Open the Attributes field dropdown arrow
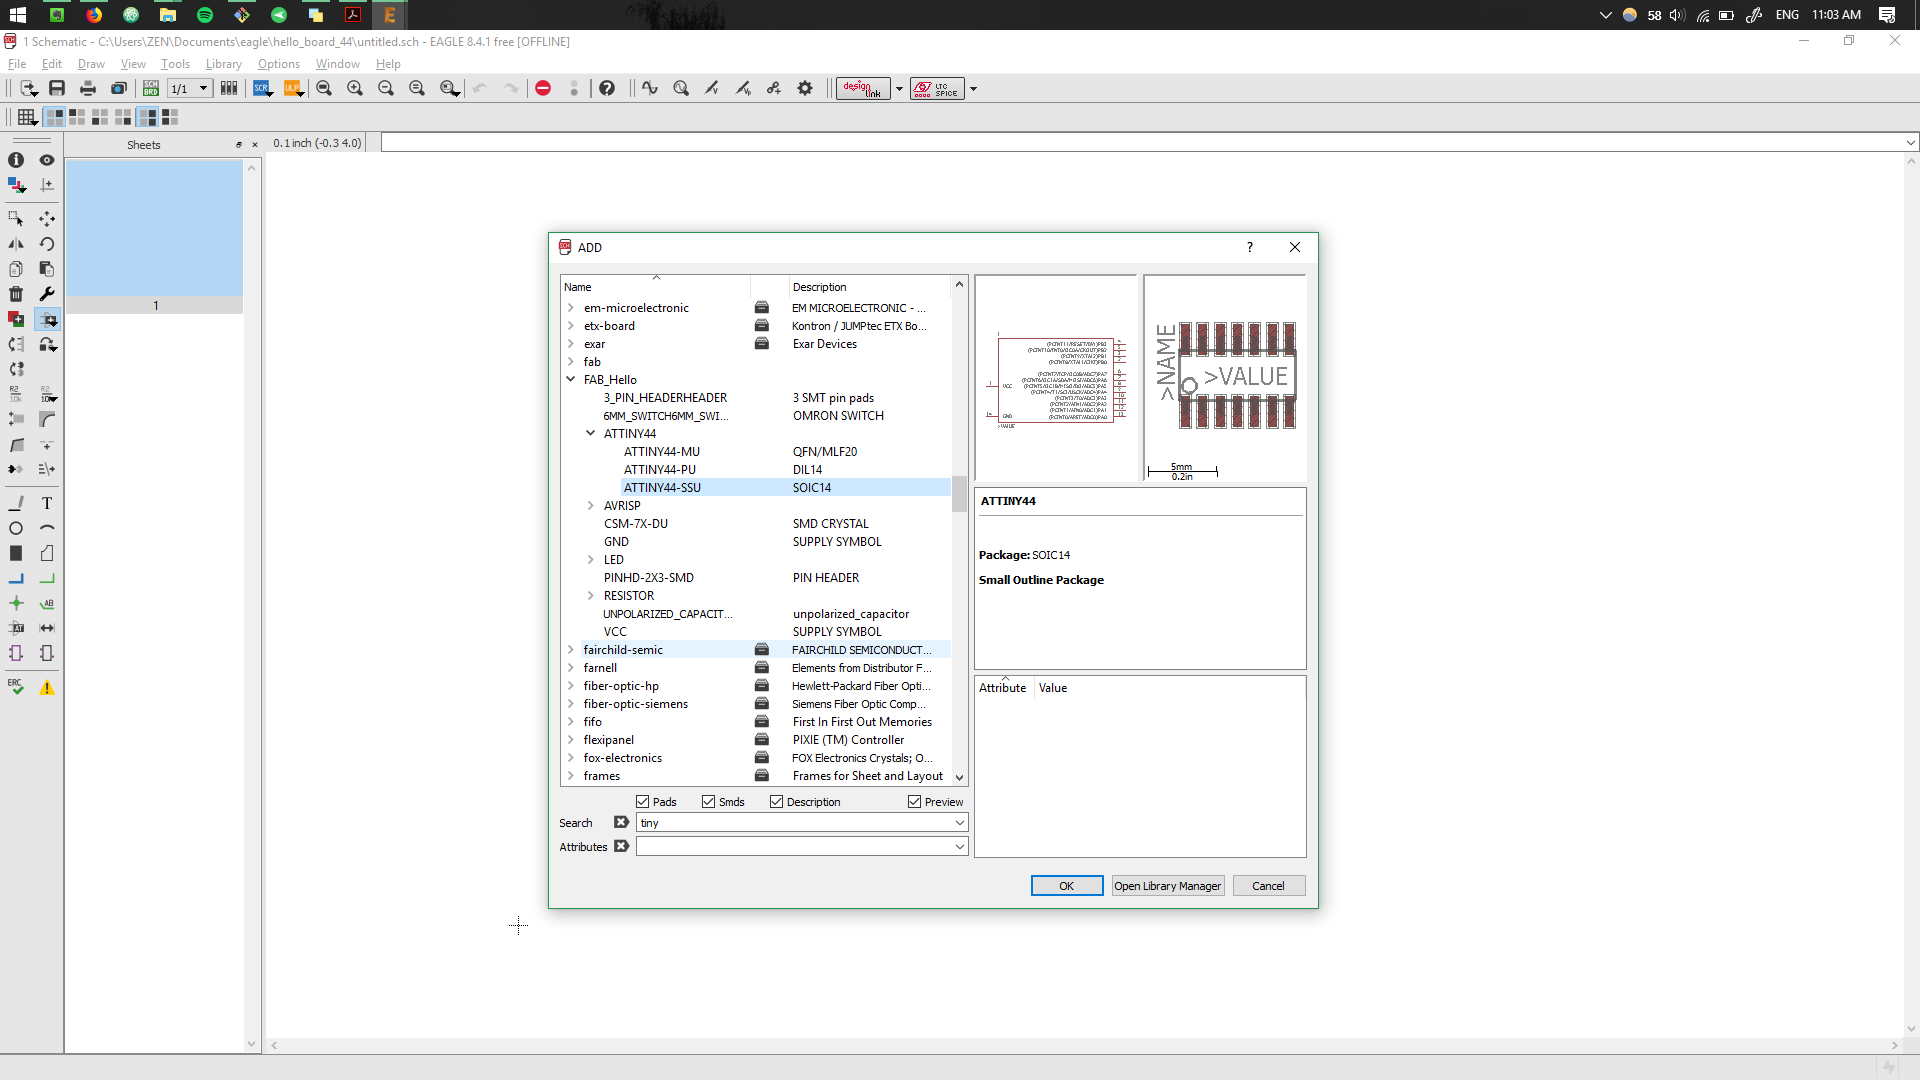1920x1080 pixels. 959,847
